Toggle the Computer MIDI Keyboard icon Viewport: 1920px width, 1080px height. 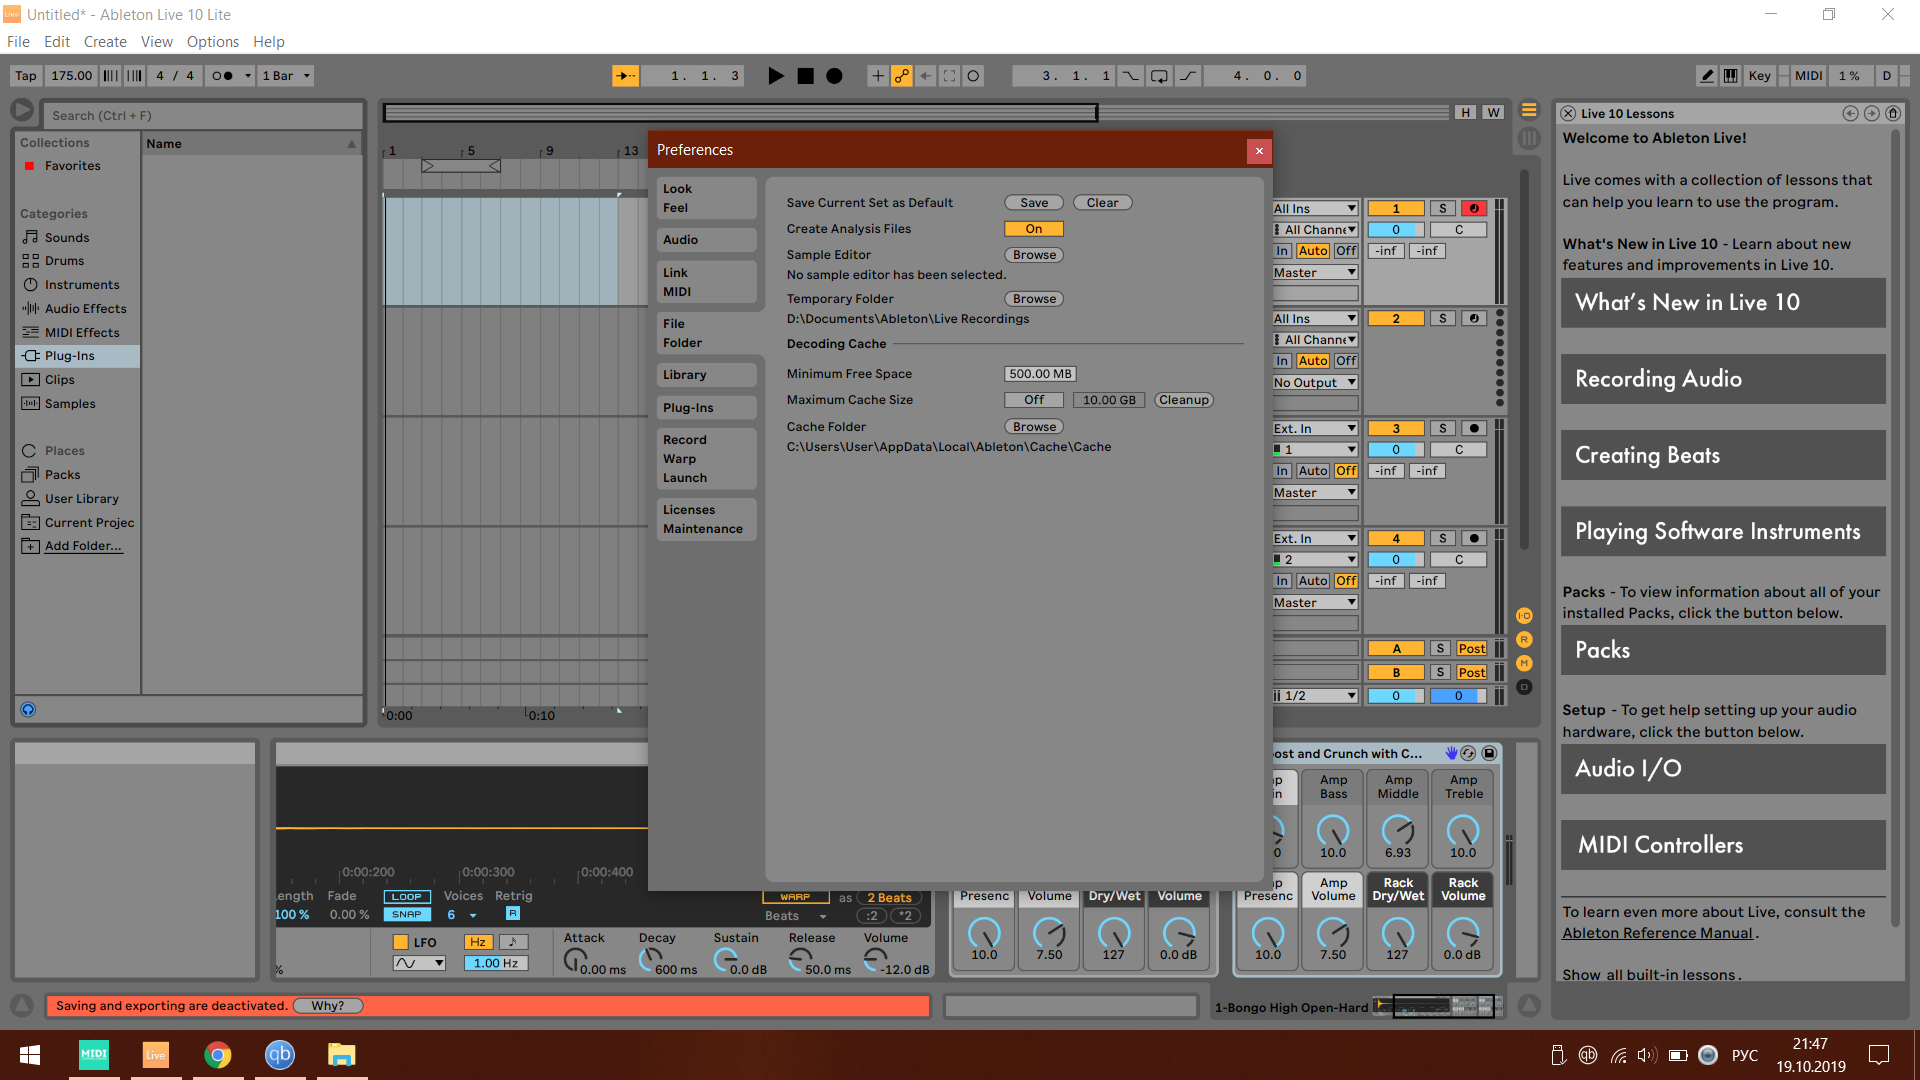pos(1730,76)
